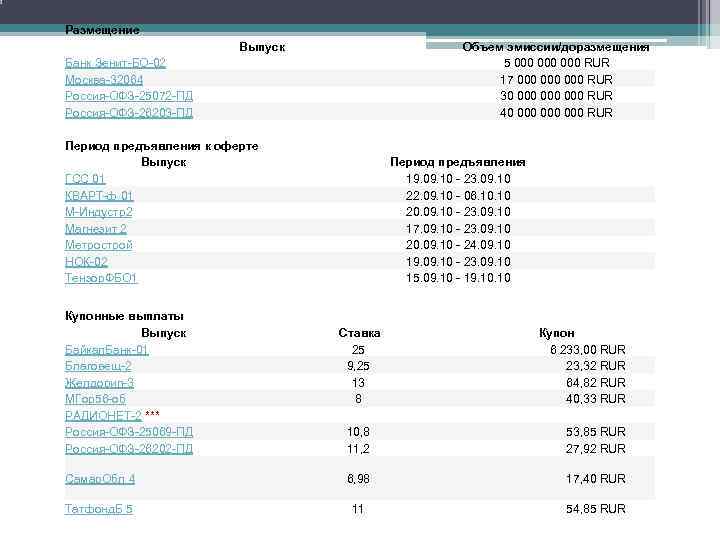Viewport: 720px width, 540px height.
Task: Click the Ставка column header
Action: (x=359, y=333)
